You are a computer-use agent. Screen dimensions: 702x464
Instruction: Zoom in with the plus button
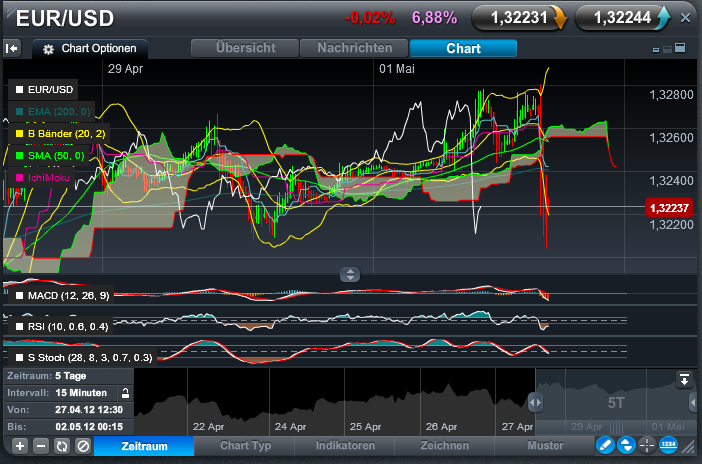point(20,446)
